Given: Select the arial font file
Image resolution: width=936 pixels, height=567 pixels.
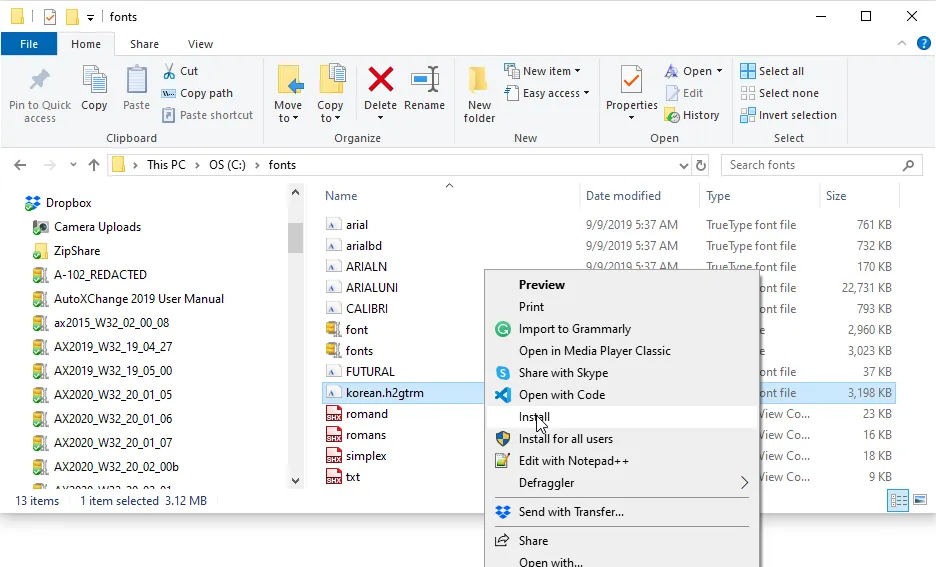Looking at the screenshot, I should 347,225.
